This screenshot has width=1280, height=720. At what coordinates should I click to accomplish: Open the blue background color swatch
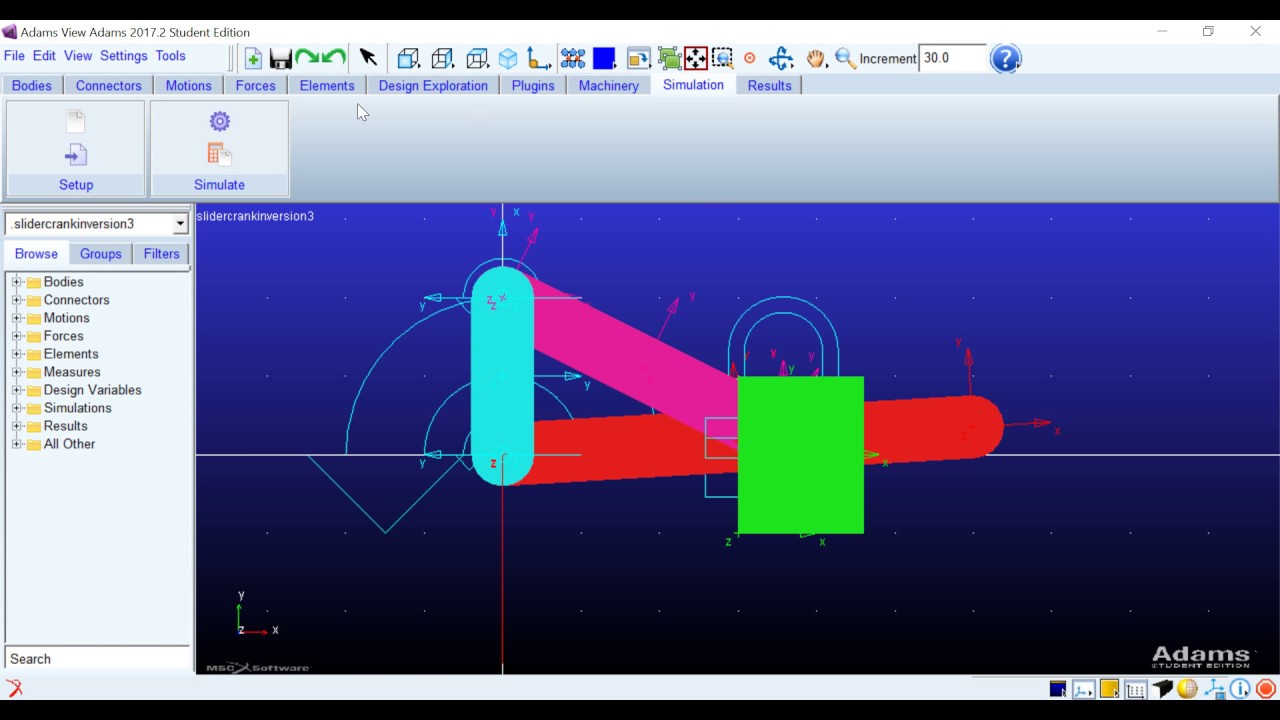pyautogui.click(x=603, y=58)
